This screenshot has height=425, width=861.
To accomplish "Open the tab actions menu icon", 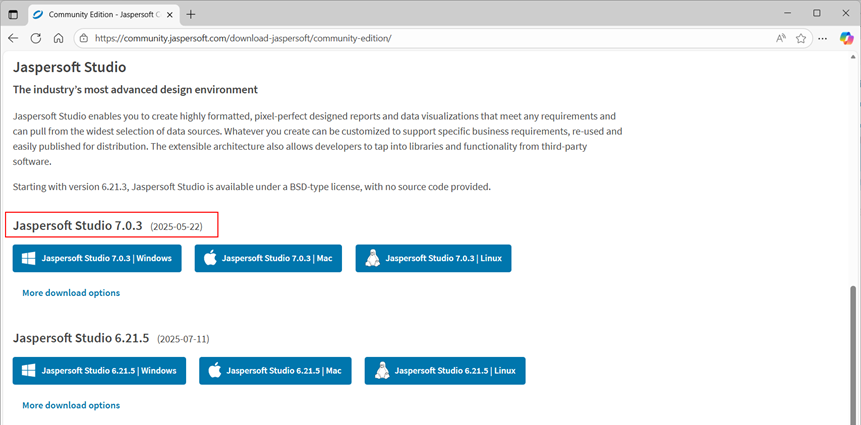I will click(x=13, y=14).
